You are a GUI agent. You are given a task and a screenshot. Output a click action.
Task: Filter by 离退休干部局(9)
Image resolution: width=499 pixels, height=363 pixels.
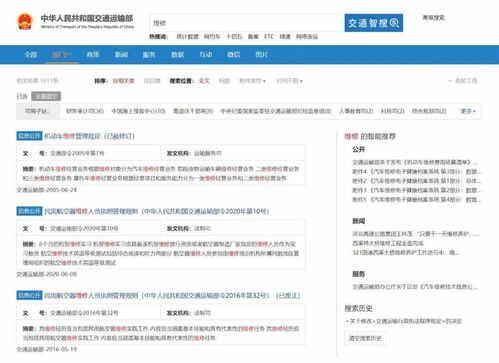pos(193,111)
